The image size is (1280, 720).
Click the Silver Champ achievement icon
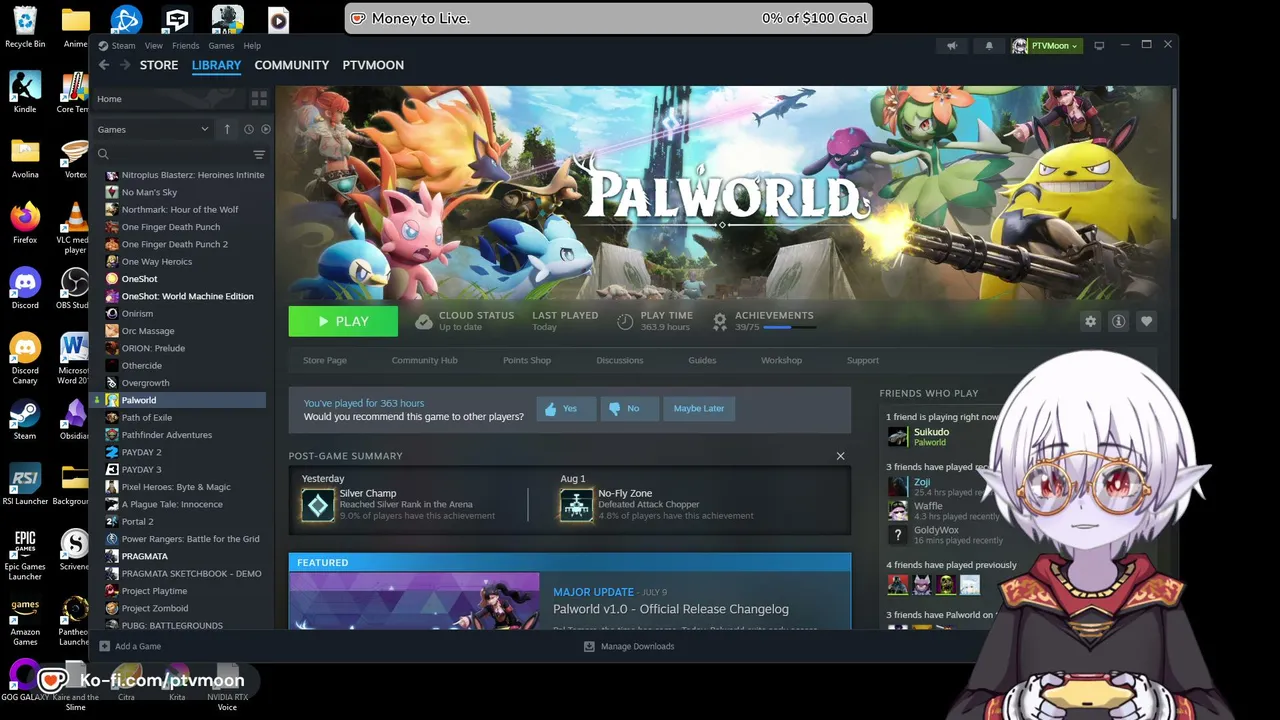(x=318, y=505)
